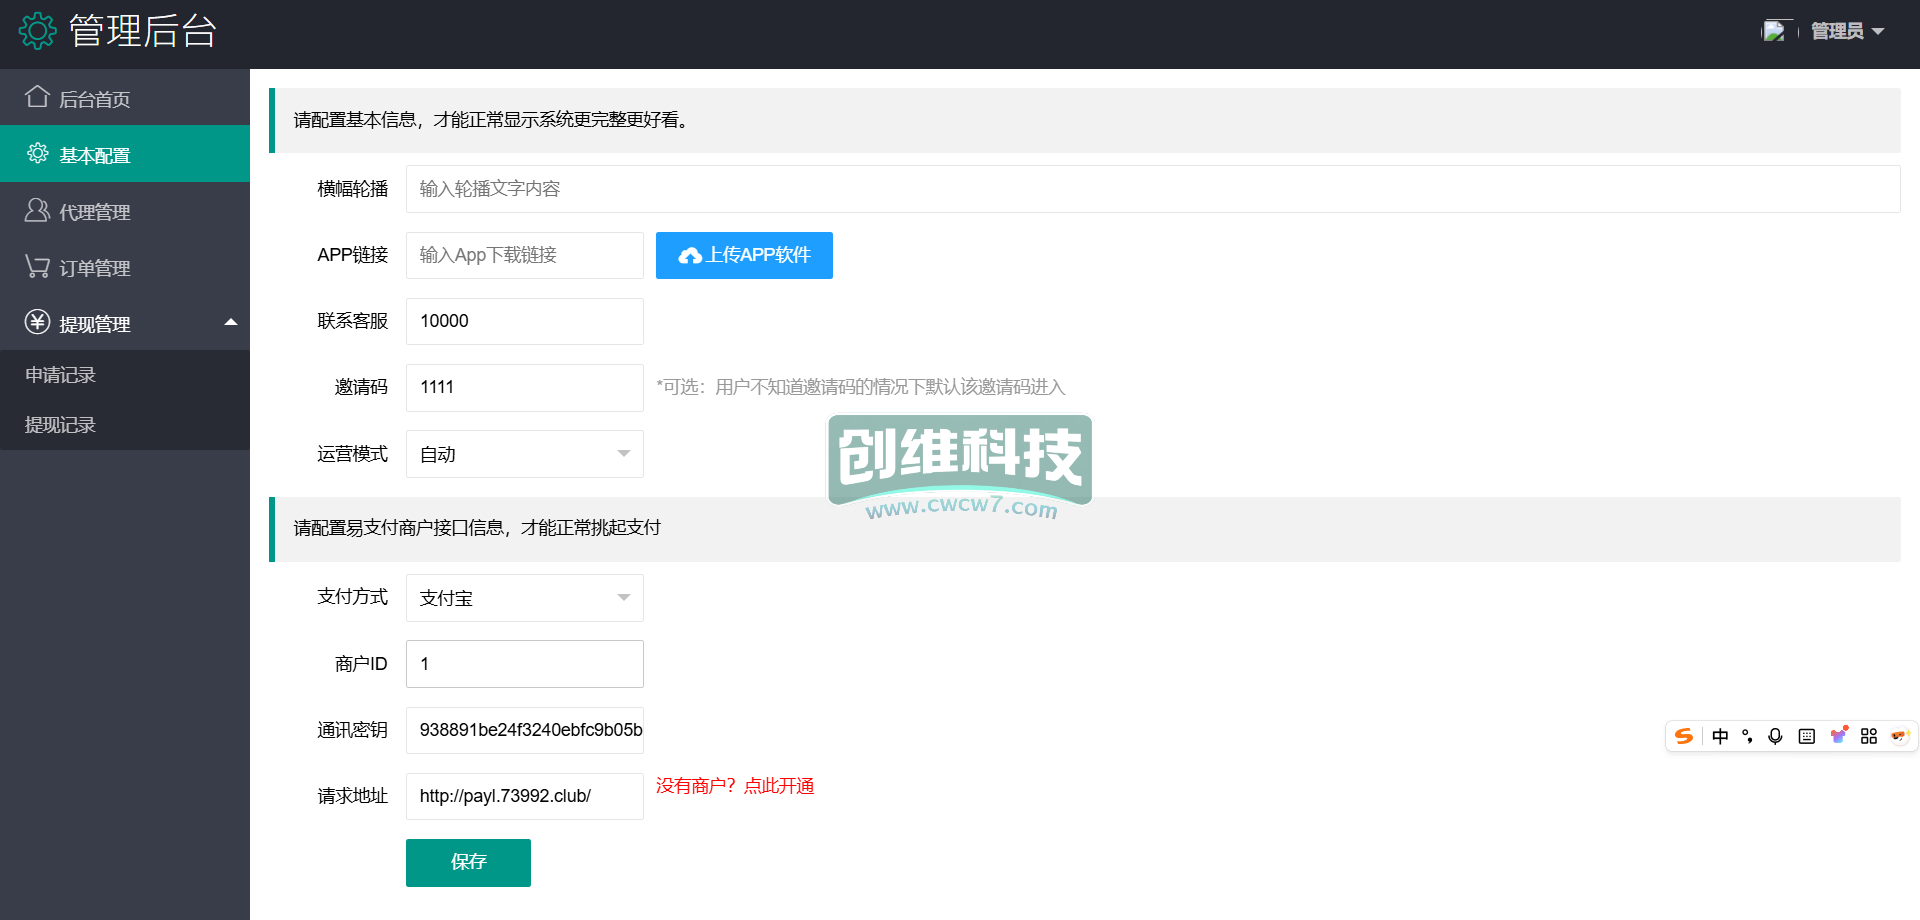Go to 代理管理 in the sidebar
This screenshot has width=1920, height=920.
pyautogui.click(x=95, y=212)
